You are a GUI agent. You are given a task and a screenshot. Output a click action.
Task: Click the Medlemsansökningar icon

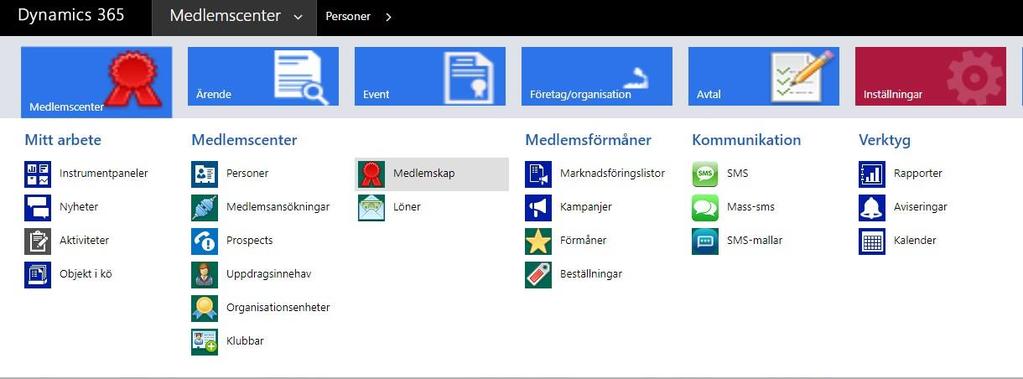pyautogui.click(x=204, y=207)
